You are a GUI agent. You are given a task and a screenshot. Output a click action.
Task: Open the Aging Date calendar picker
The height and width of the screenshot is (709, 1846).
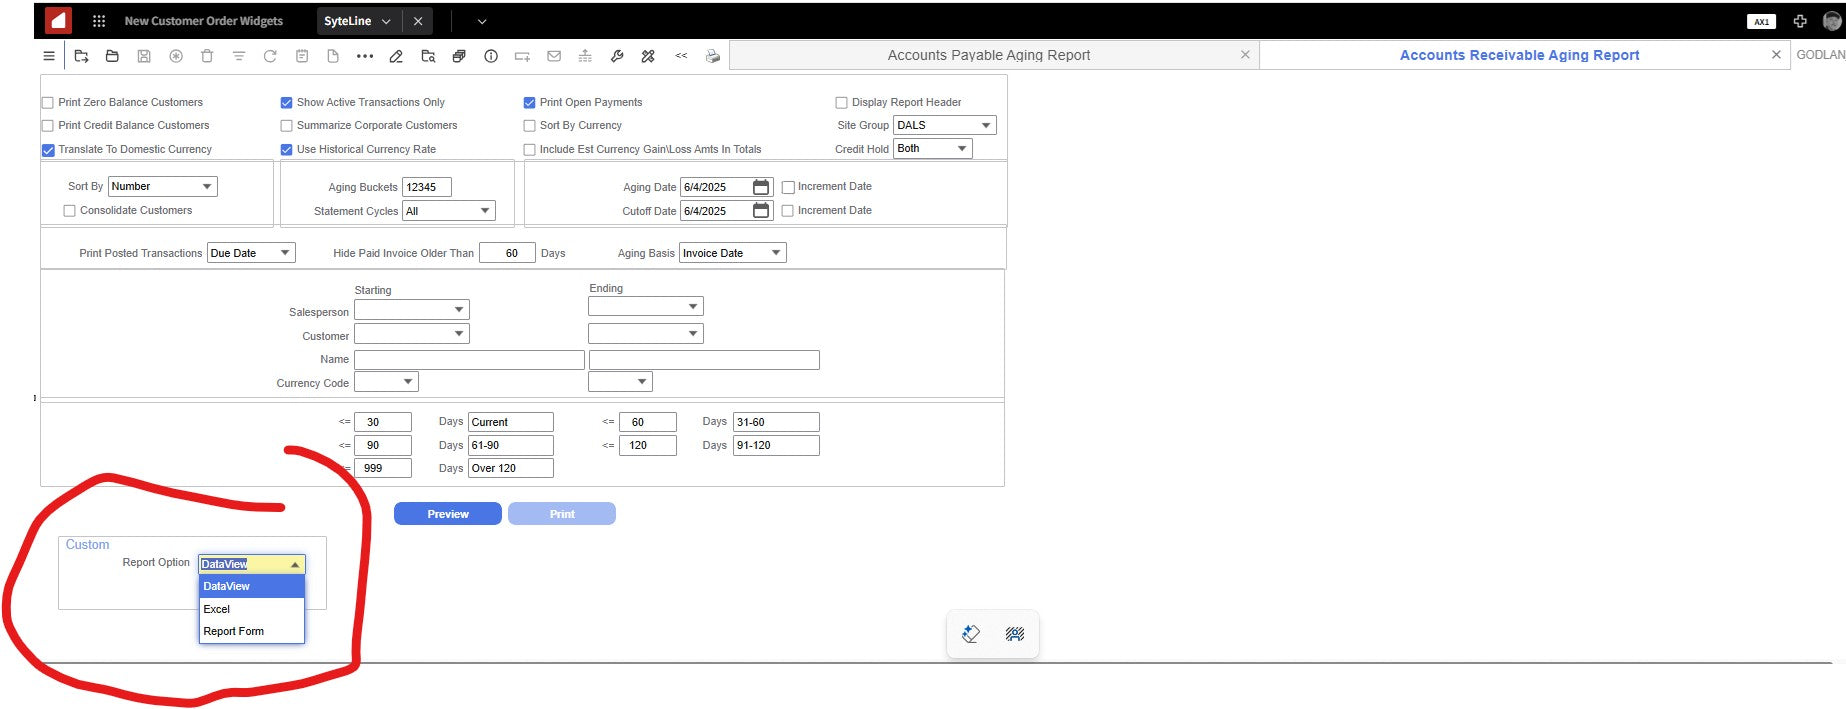point(761,187)
